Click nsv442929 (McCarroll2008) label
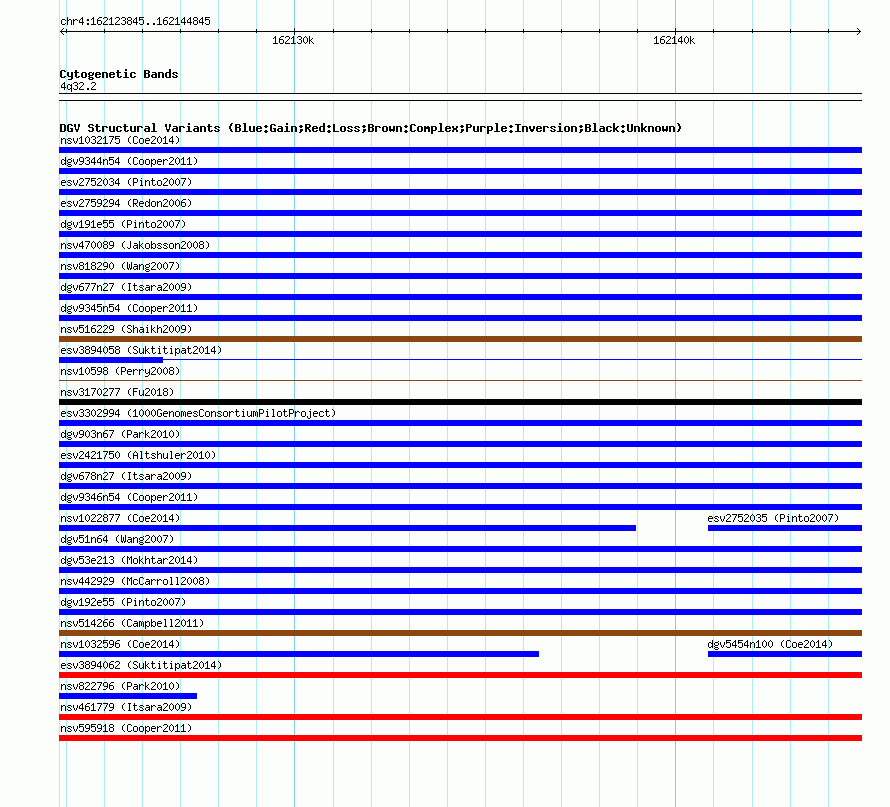This screenshot has height=807, width=890. coord(135,581)
